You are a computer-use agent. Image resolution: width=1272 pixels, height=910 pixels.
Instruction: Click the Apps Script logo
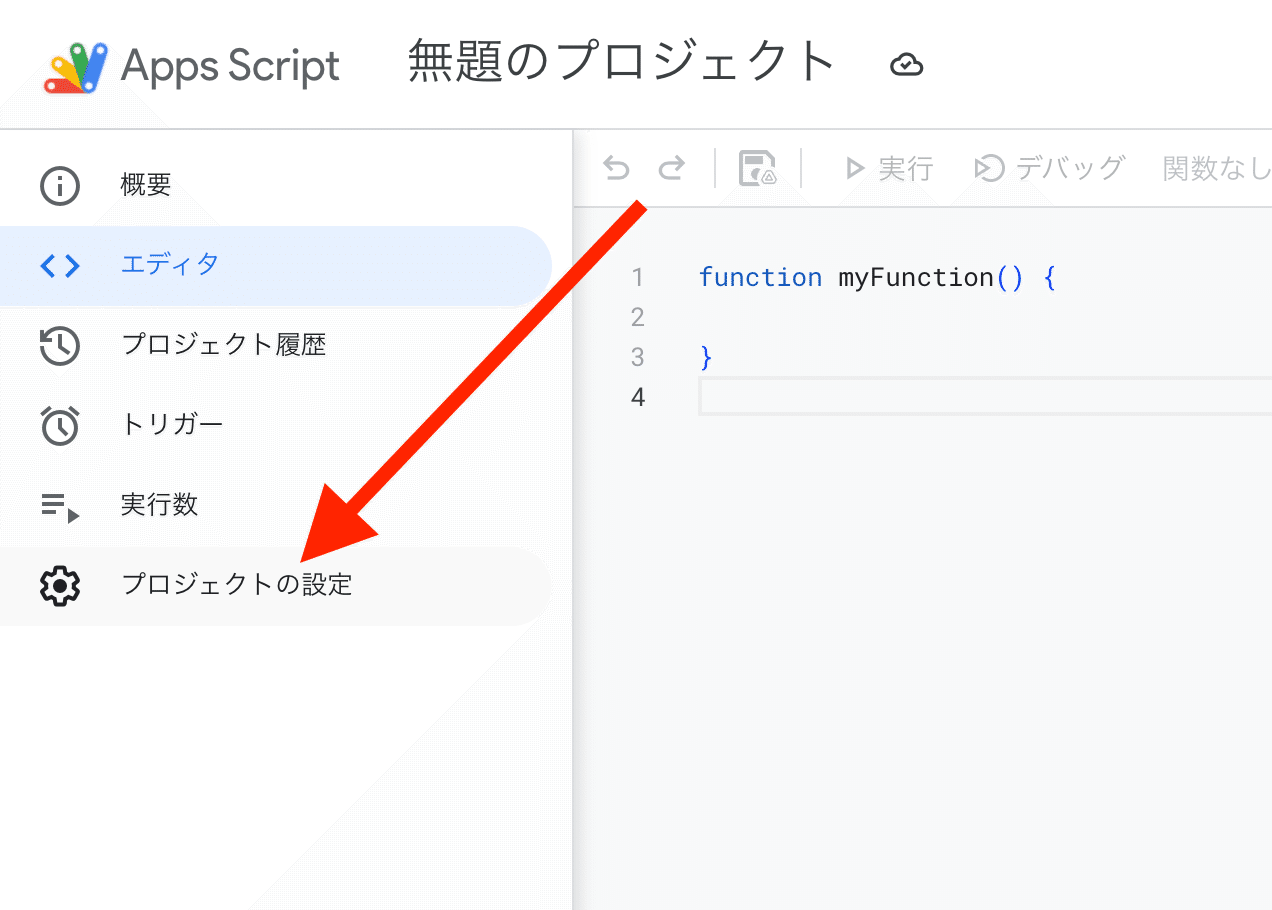pos(76,67)
